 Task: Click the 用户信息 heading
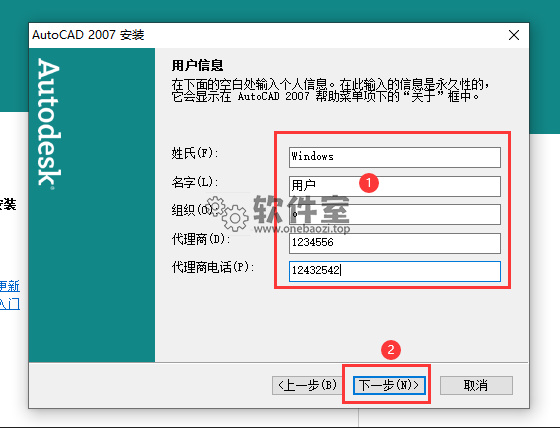point(198,65)
